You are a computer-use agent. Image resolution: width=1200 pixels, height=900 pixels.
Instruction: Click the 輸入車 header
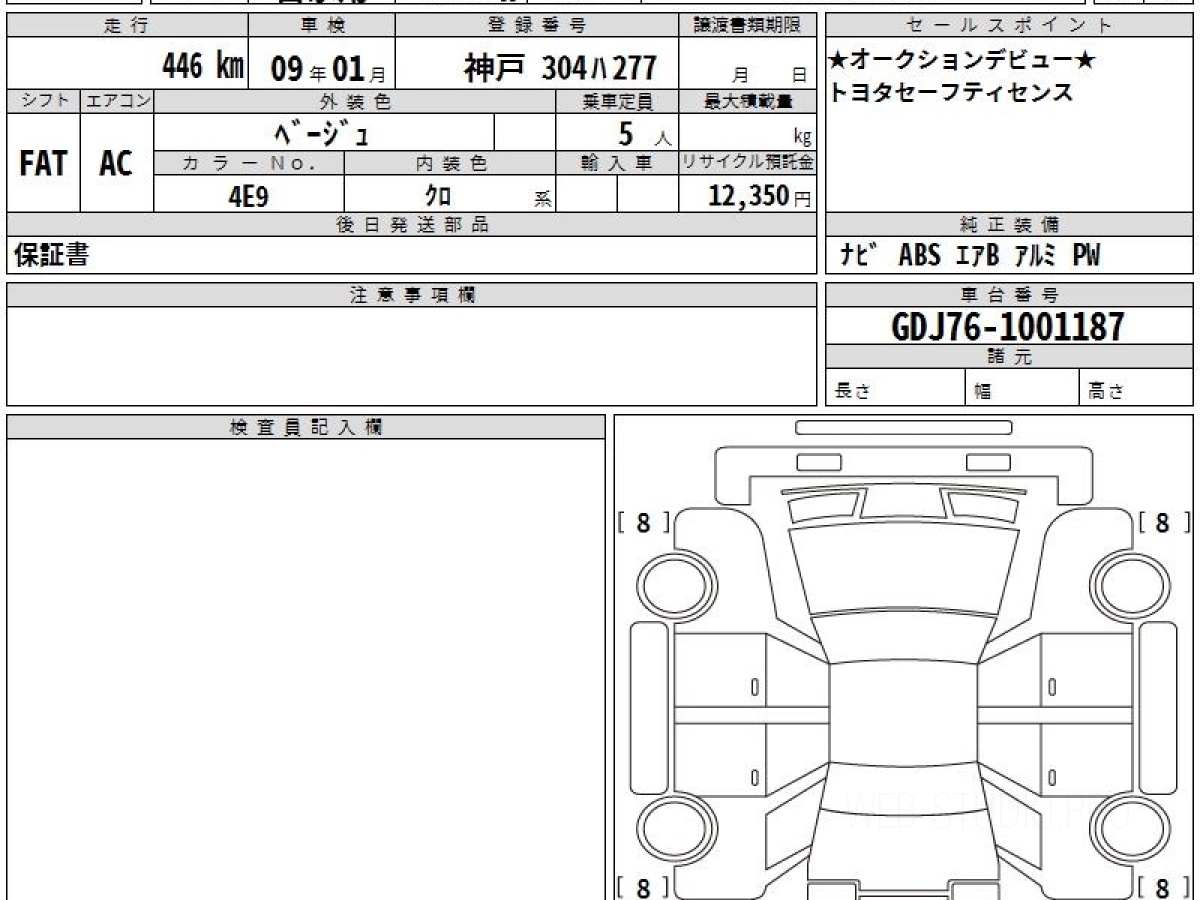(x=617, y=163)
